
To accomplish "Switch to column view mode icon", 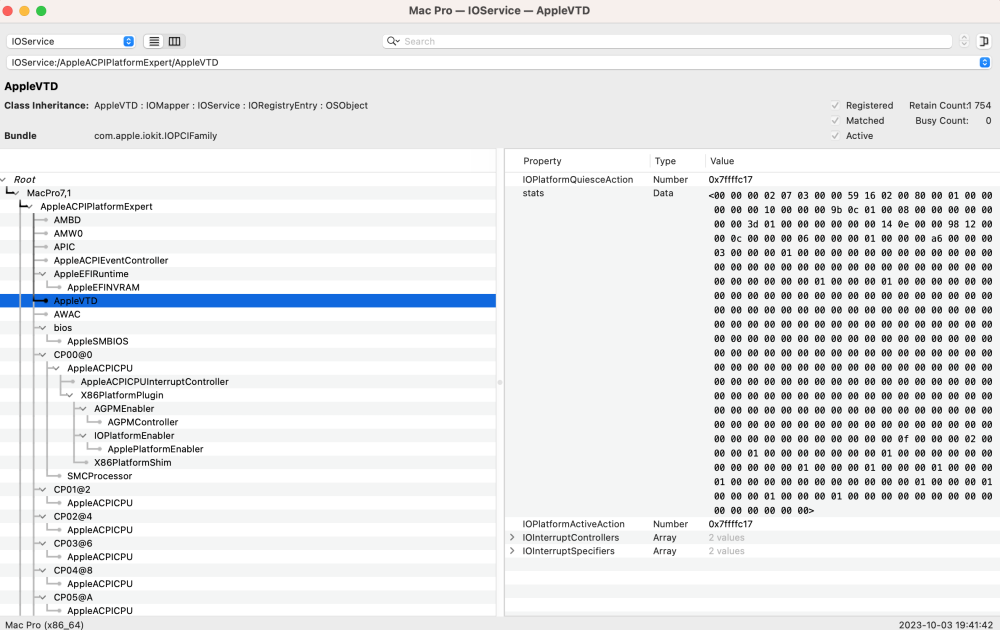I will tap(174, 41).
